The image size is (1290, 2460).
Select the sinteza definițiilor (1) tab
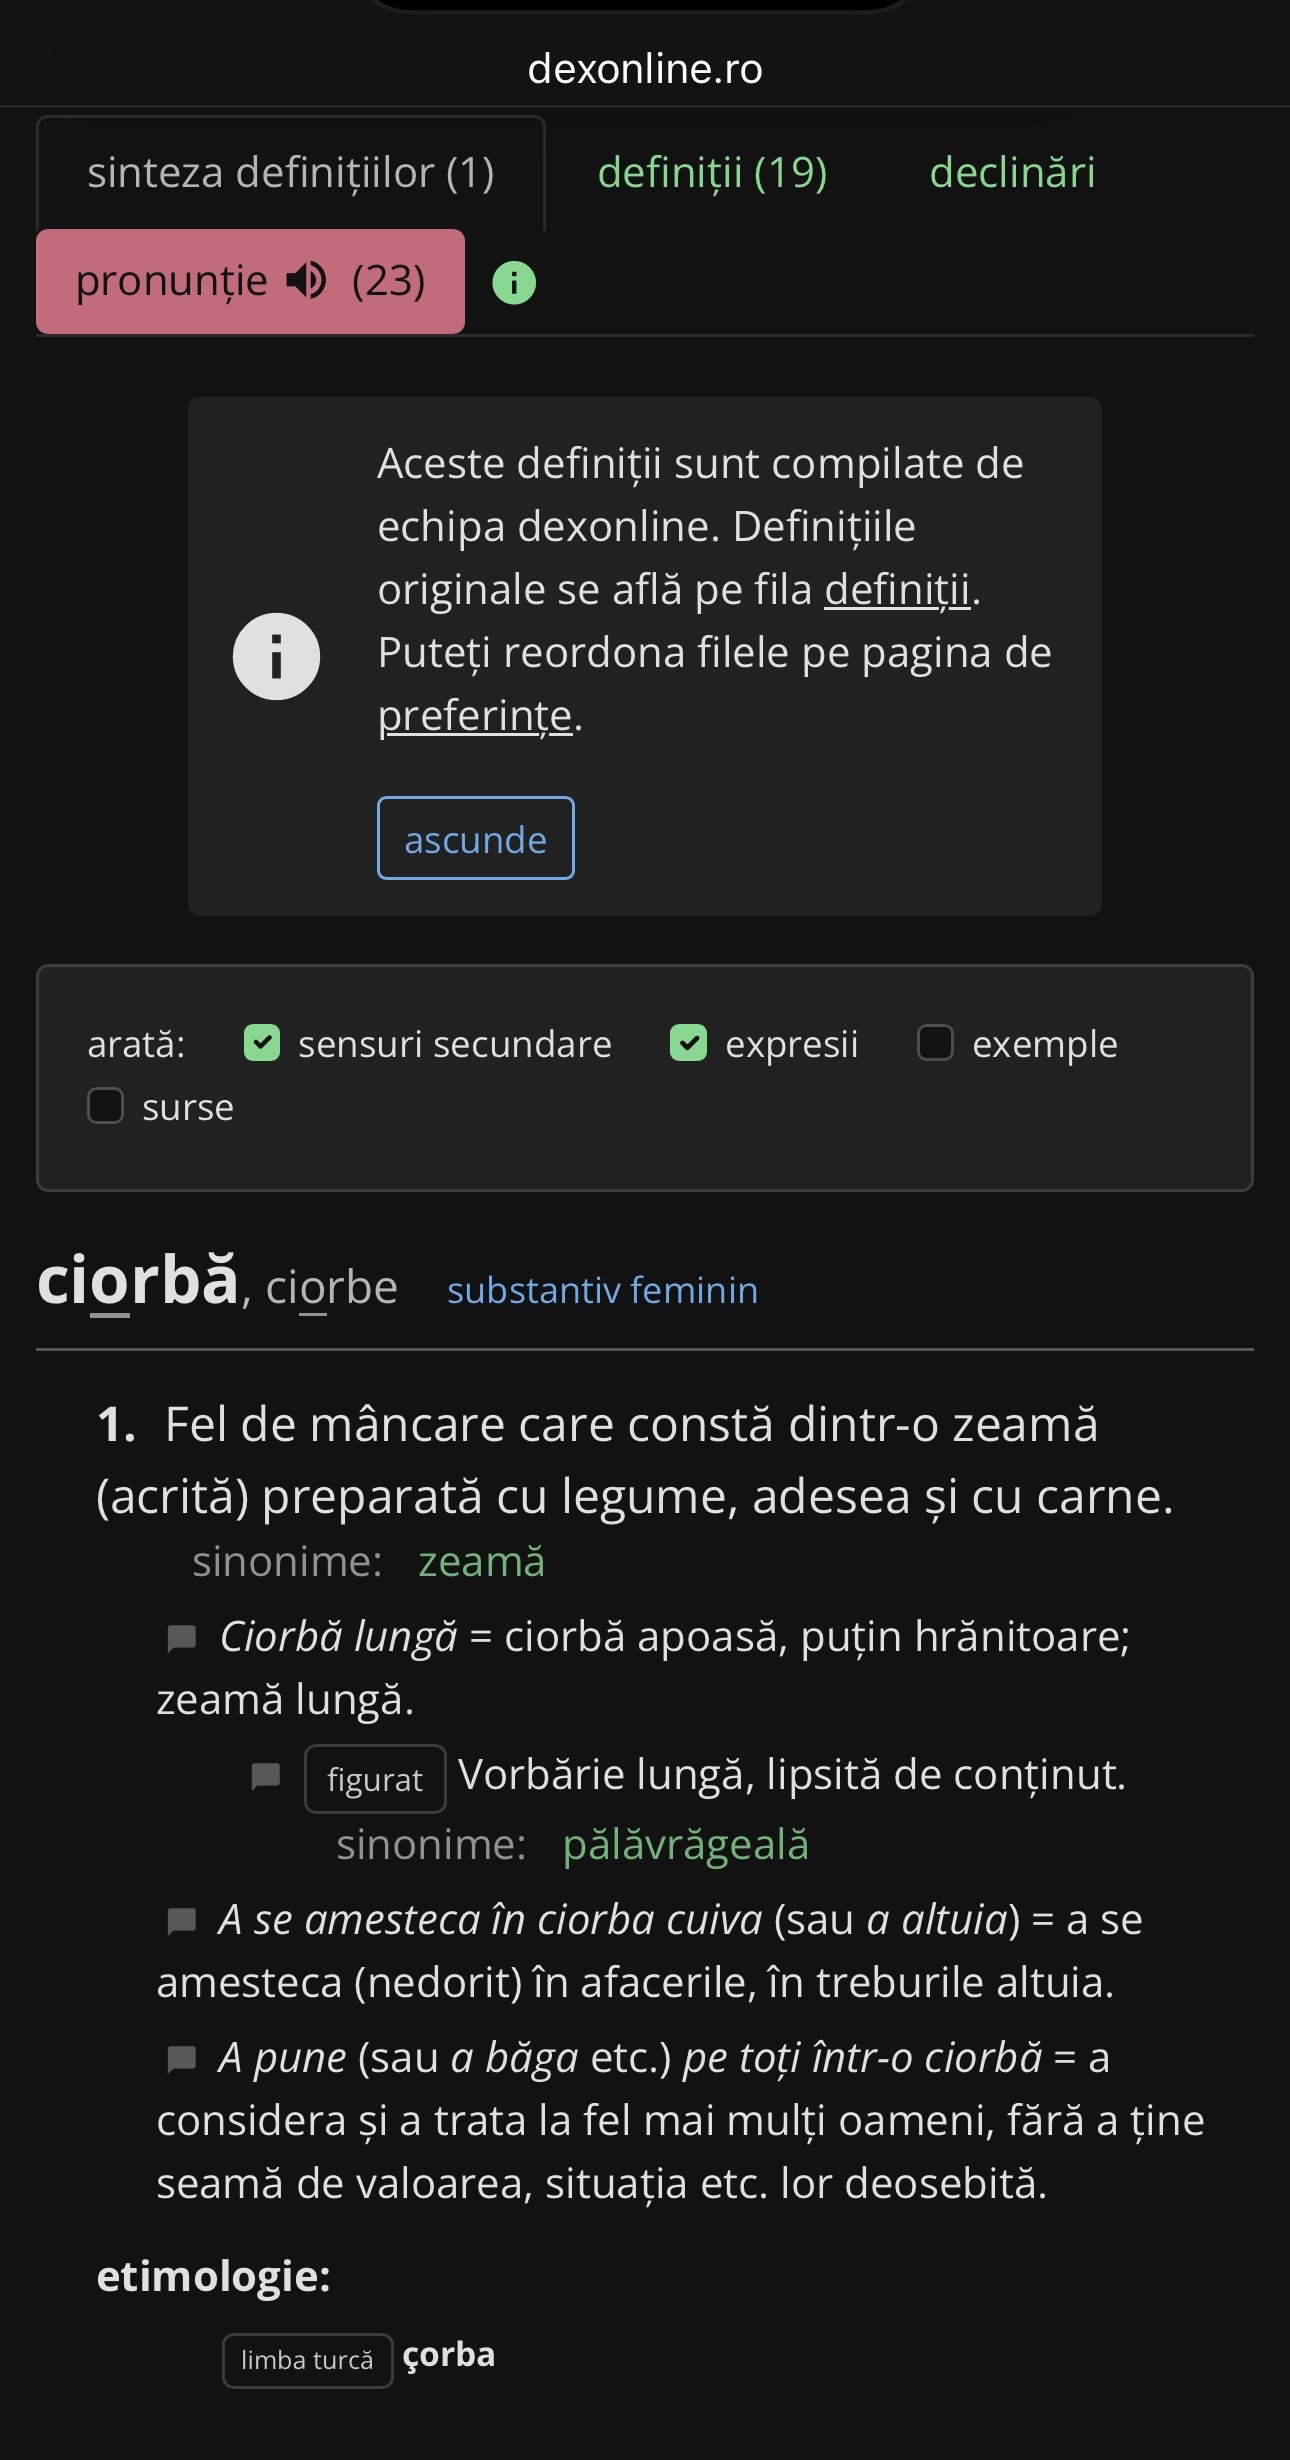tap(291, 173)
